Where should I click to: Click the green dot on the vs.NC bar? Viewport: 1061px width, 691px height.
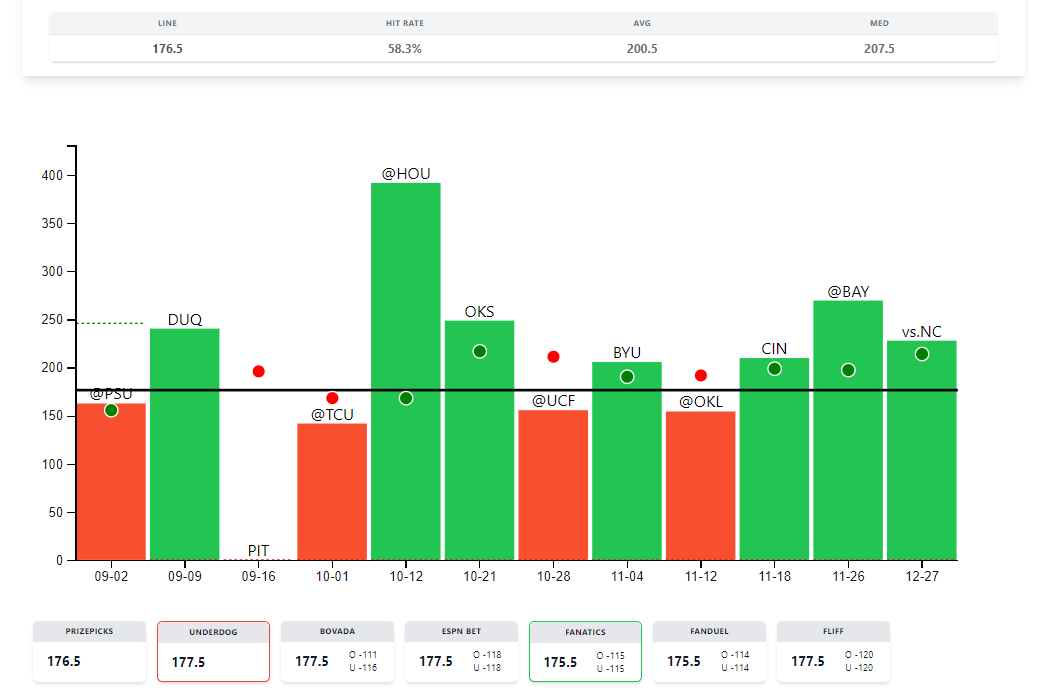[922, 354]
